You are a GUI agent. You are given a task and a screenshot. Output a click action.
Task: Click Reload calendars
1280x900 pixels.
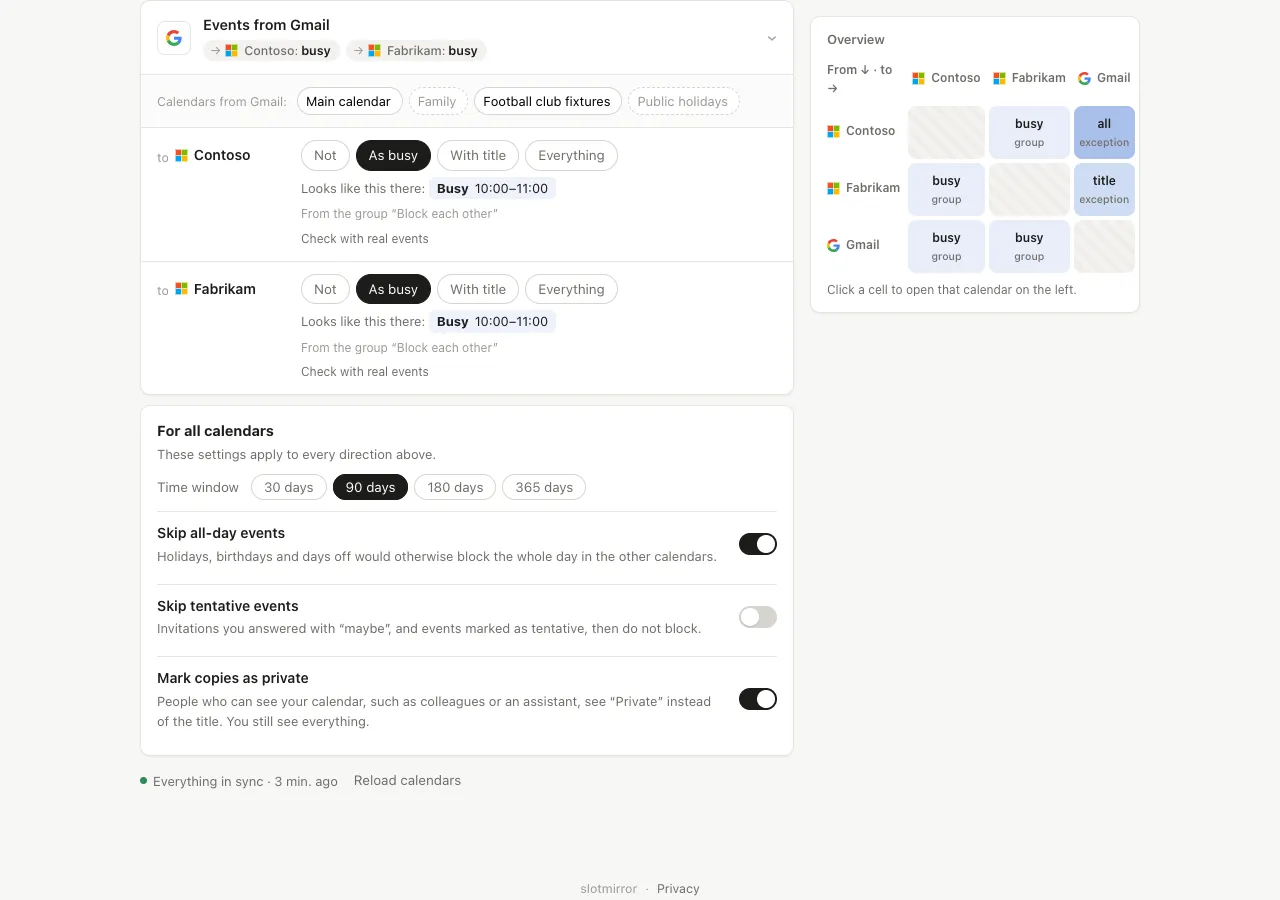tap(407, 780)
